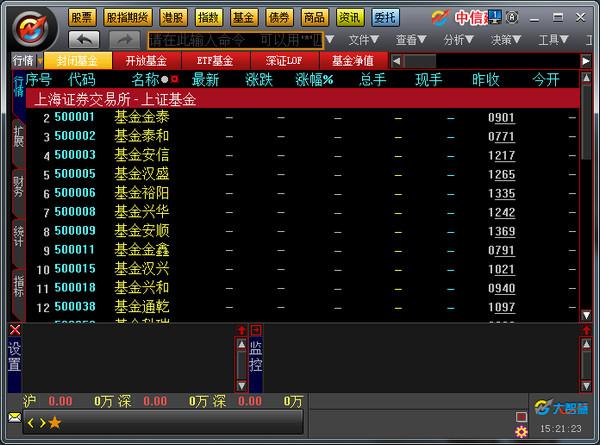Screen dimensions: 600x445
Task: Switch to the 基金净值 tab
Action: tap(353, 60)
